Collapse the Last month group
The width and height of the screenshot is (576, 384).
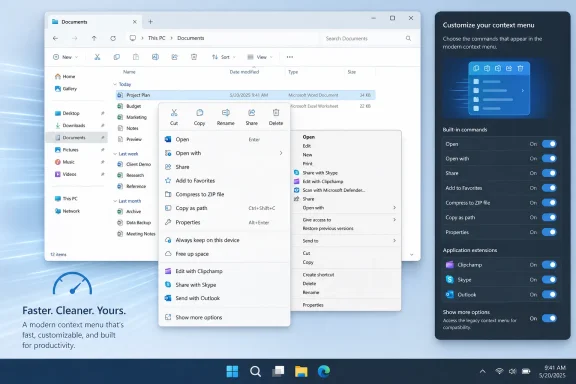coord(115,201)
